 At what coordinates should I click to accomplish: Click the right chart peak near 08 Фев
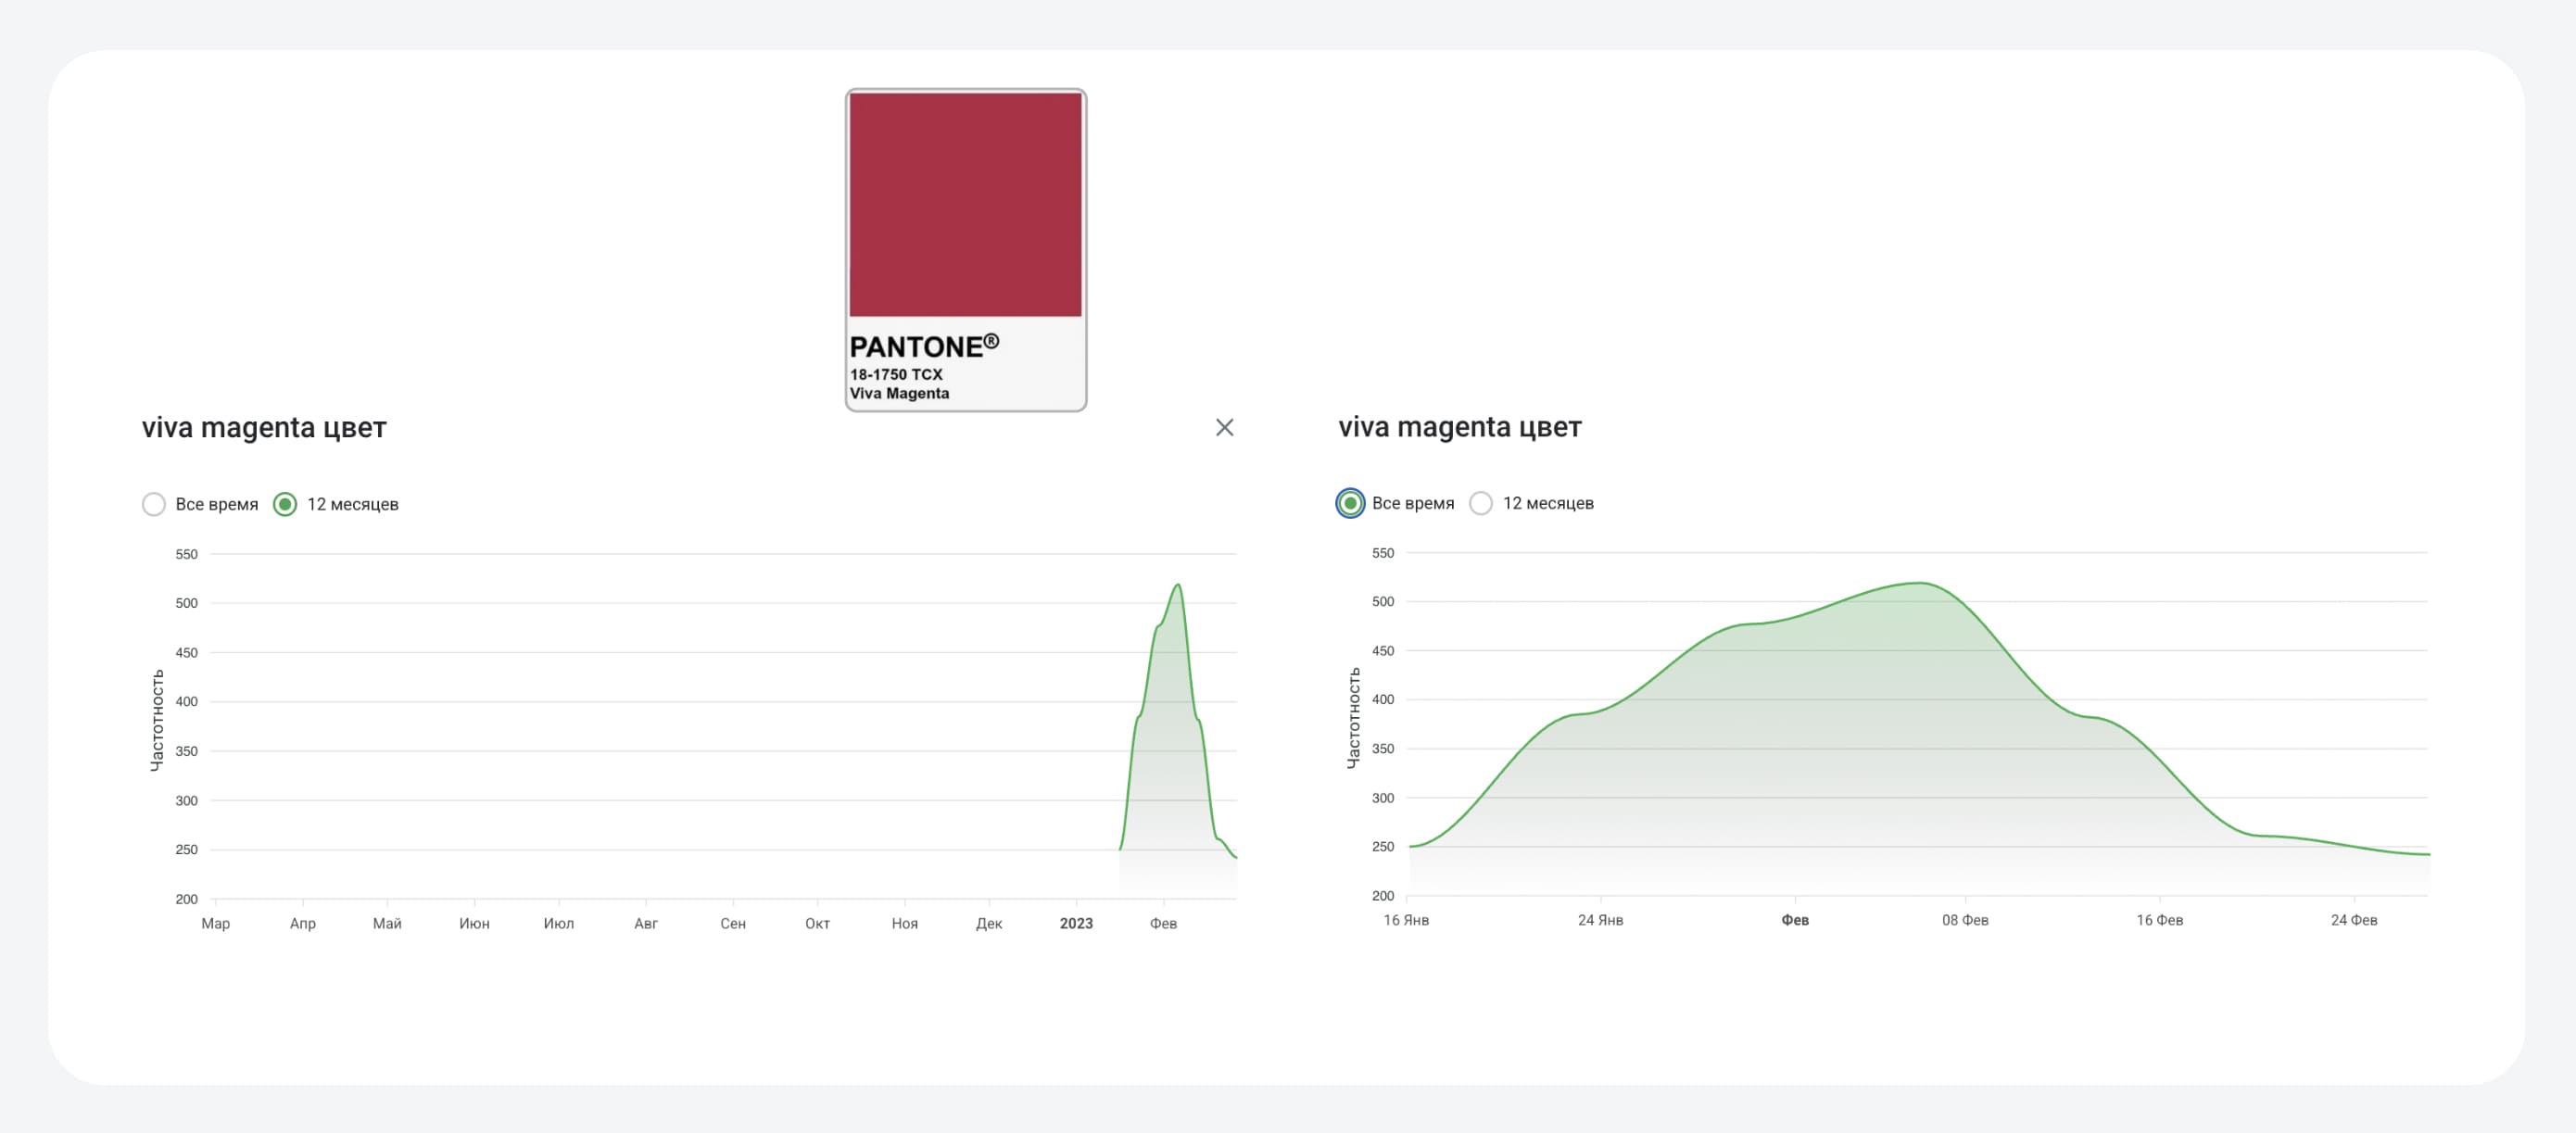(1920, 584)
